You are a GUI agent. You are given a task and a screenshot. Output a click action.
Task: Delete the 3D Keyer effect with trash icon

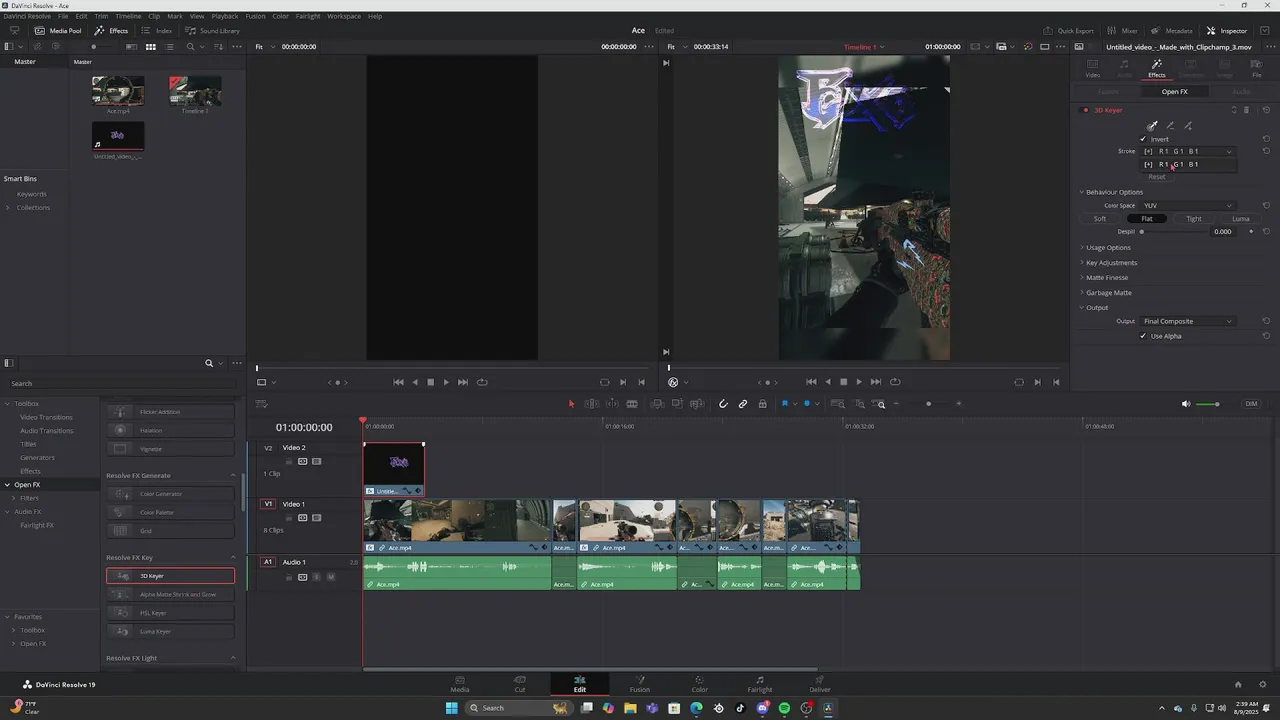[x=1246, y=110]
